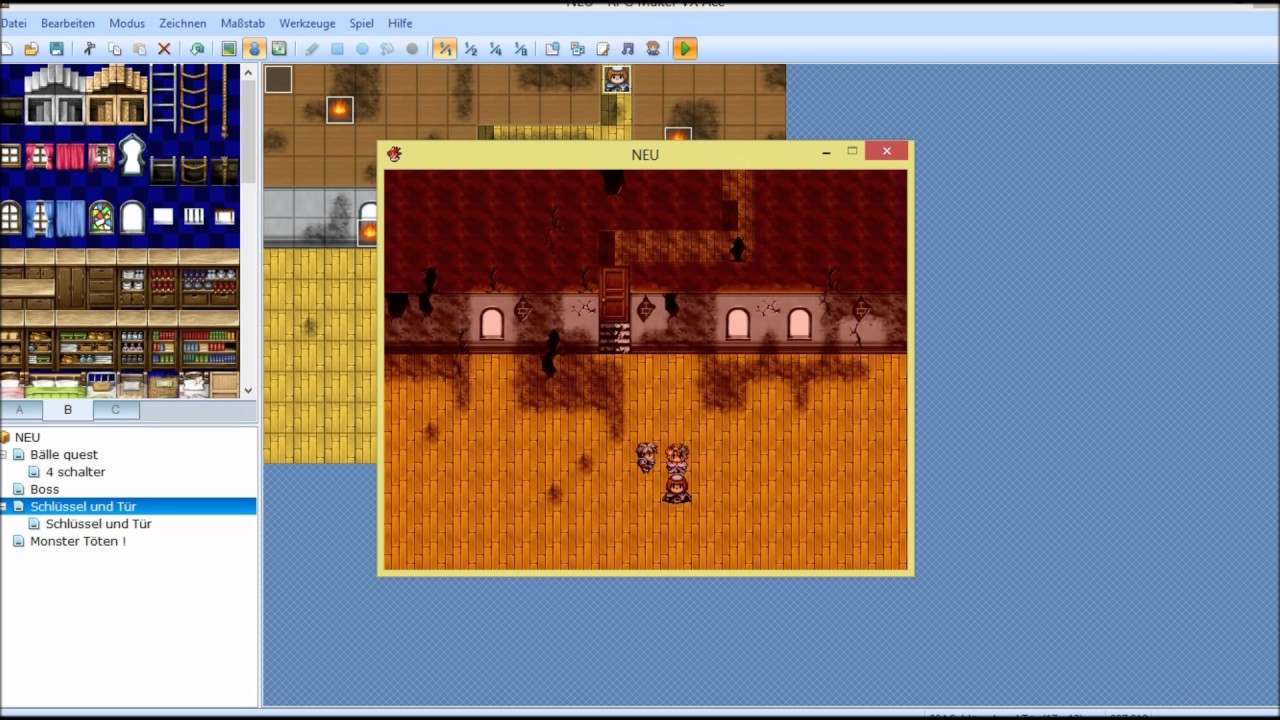Open the Spiel menu
Screen dimensions: 1280x720
click(361, 23)
